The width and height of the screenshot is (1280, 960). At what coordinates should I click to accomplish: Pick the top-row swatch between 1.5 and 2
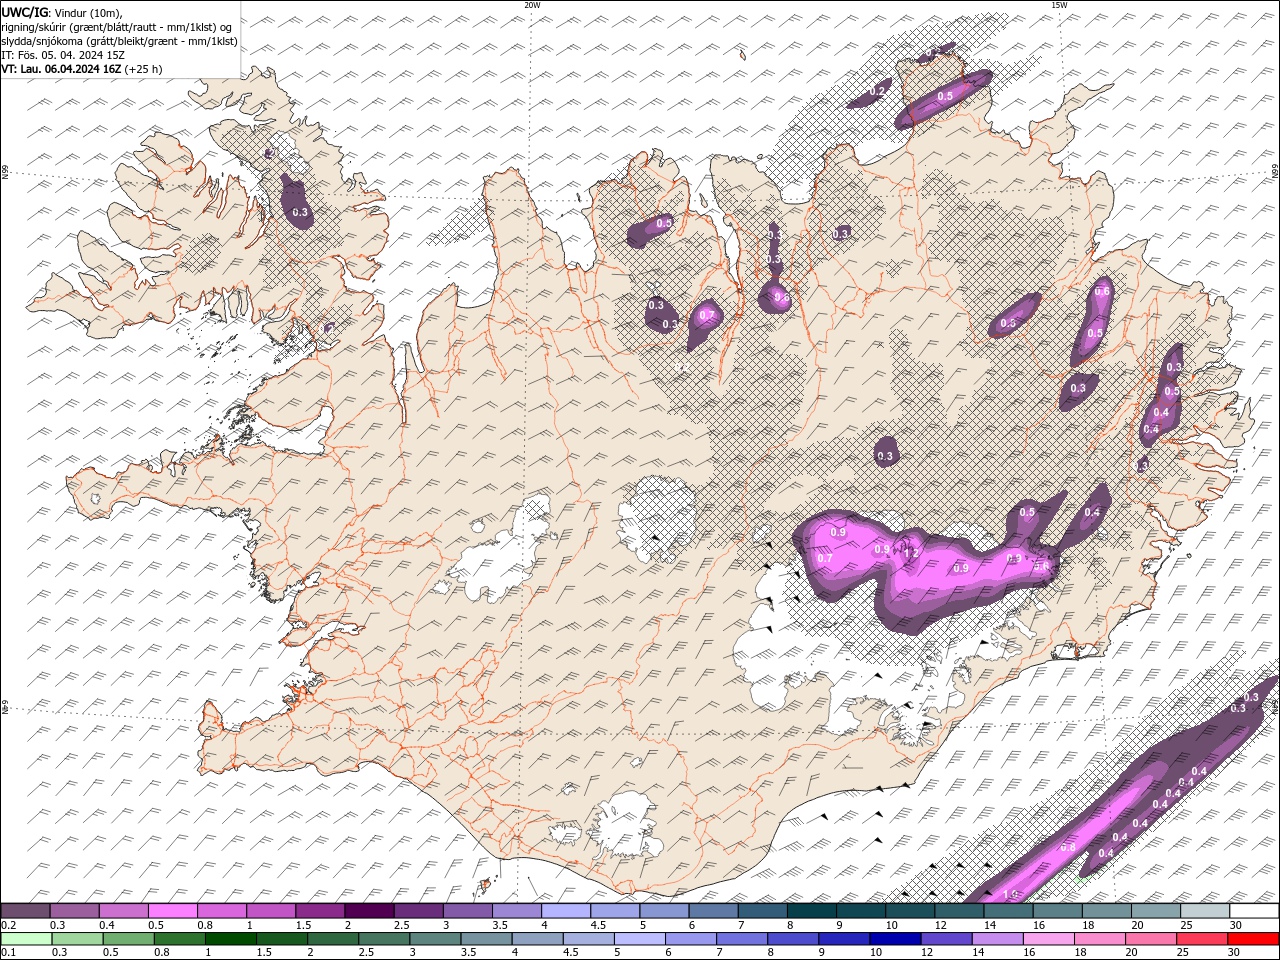point(320,911)
